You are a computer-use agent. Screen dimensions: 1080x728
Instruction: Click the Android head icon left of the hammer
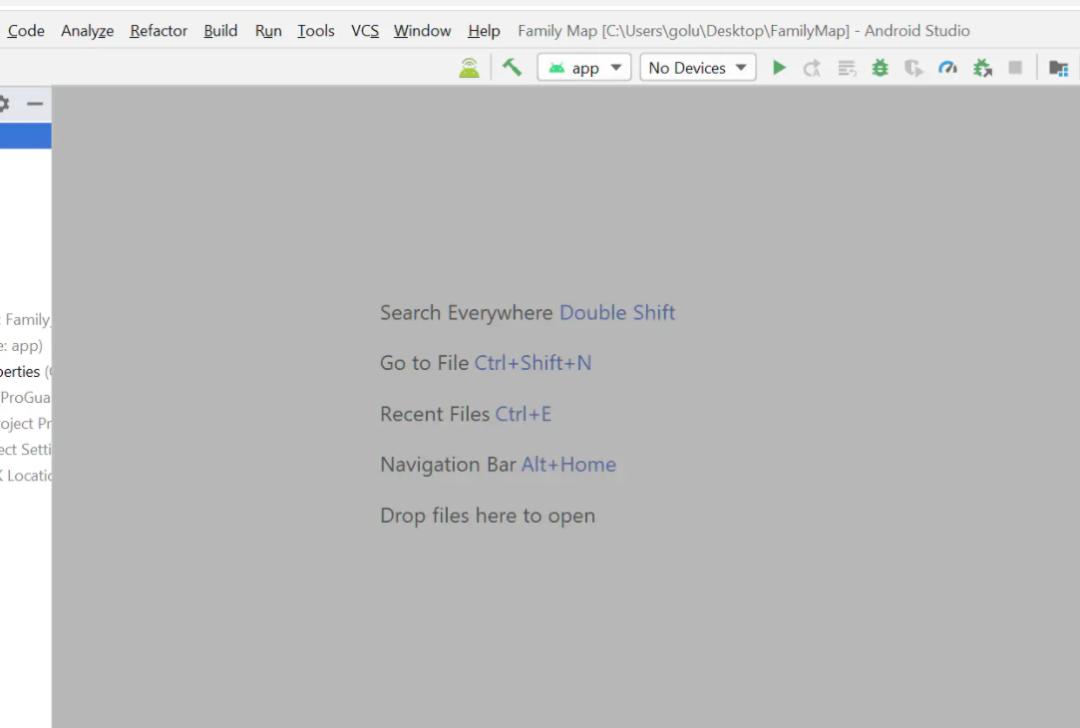[469, 68]
